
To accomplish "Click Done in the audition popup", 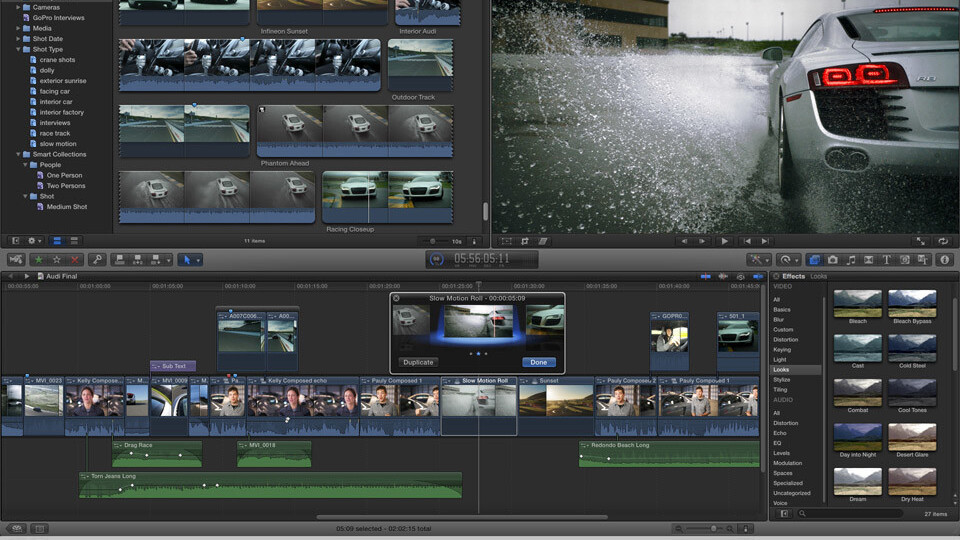I will point(538,362).
